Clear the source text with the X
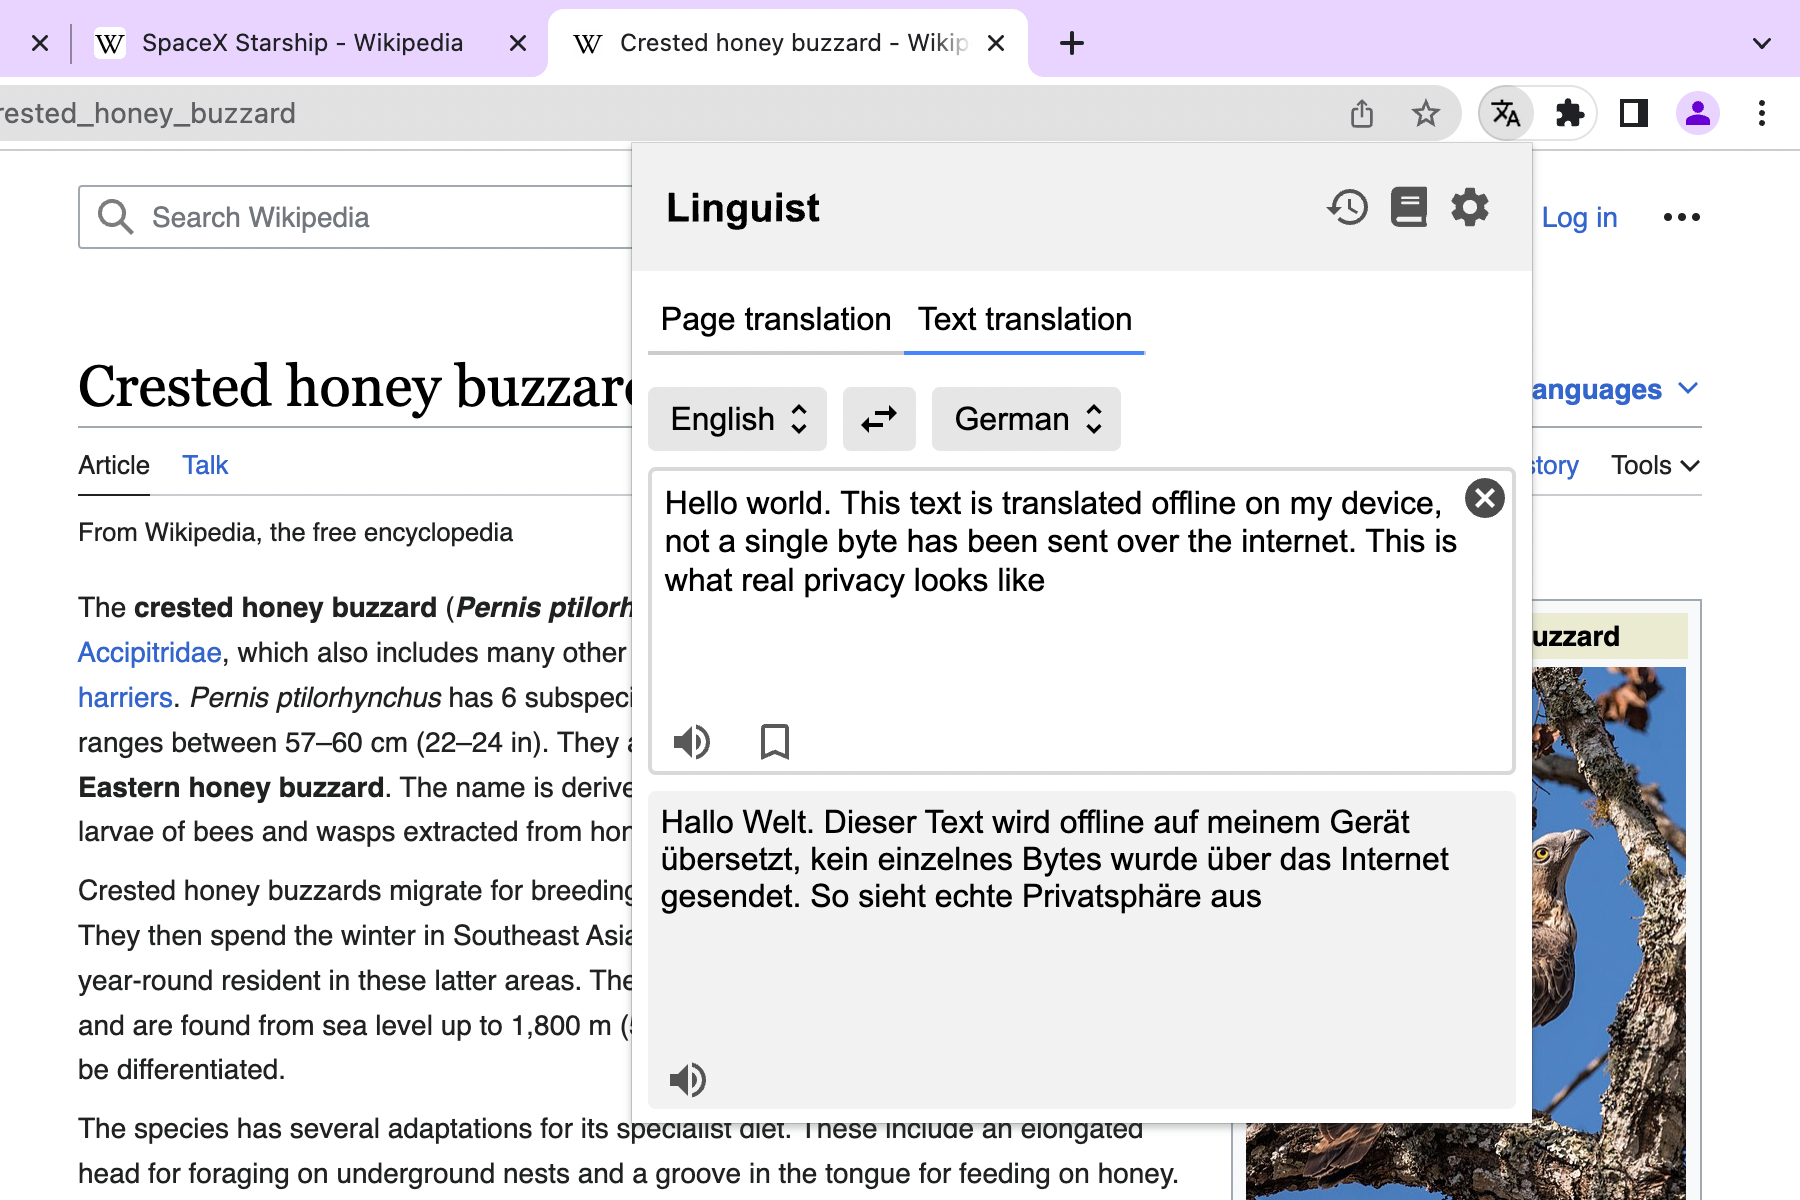 [x=1485, y=499]
